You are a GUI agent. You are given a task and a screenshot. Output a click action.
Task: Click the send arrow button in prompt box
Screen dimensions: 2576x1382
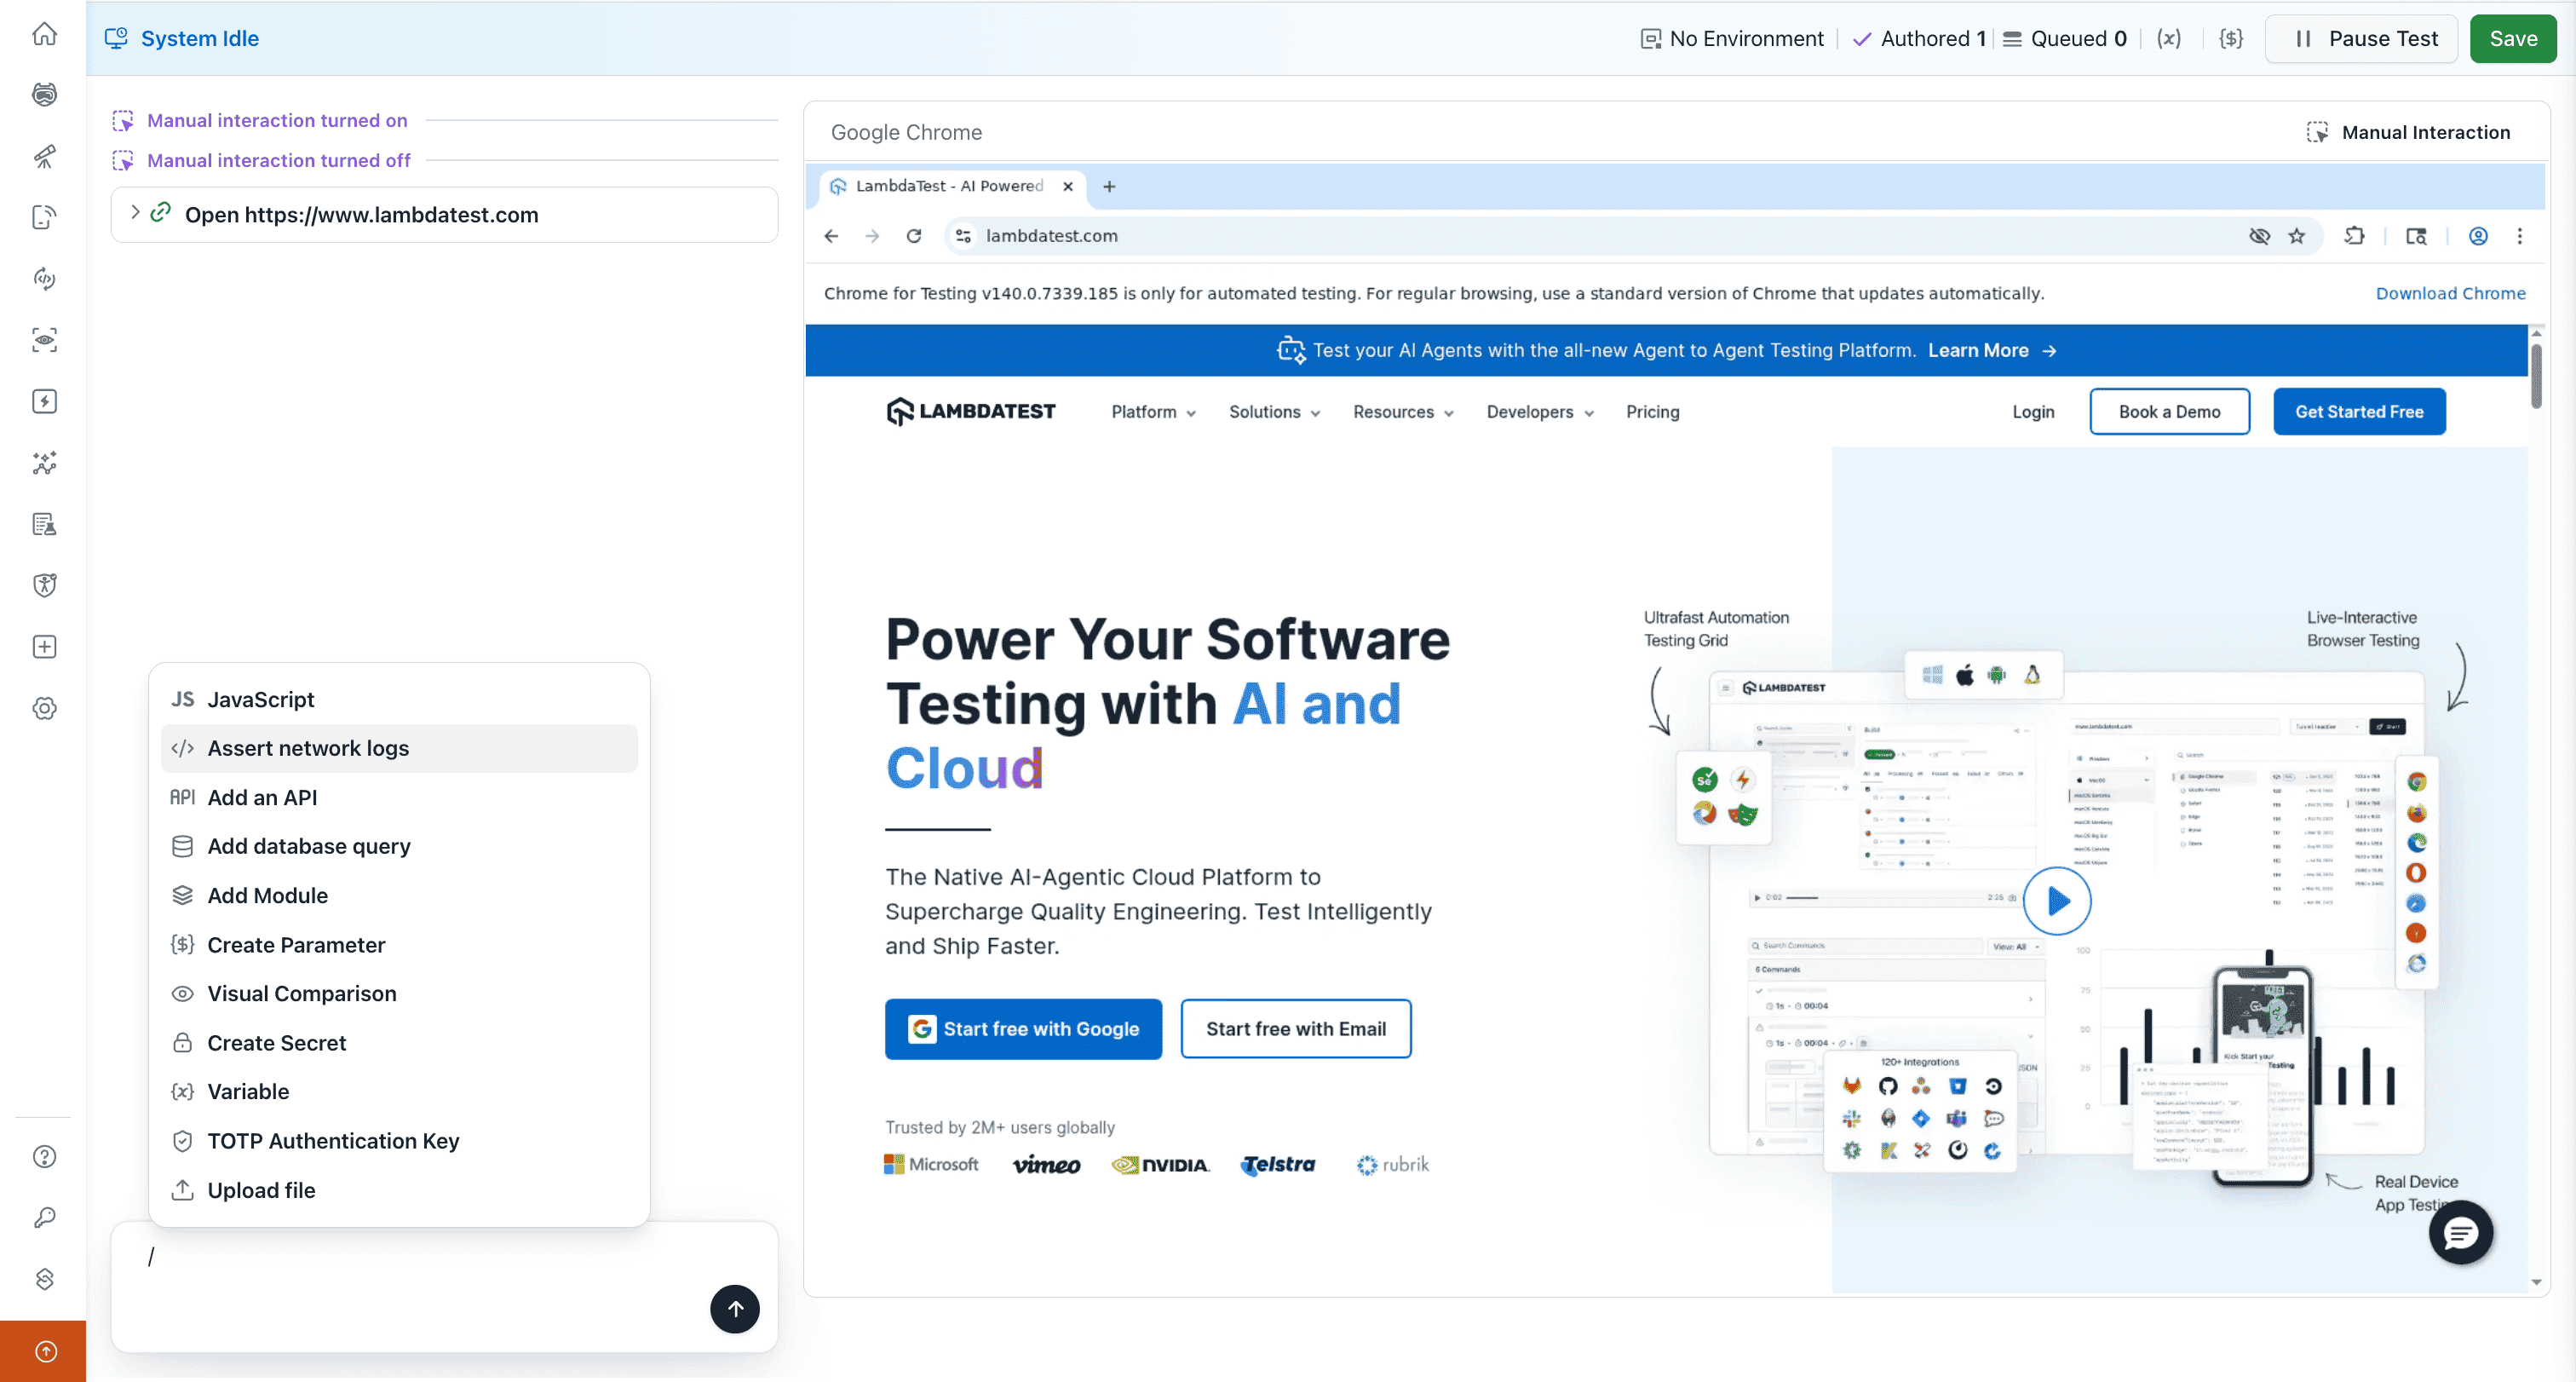(734, 1308)
